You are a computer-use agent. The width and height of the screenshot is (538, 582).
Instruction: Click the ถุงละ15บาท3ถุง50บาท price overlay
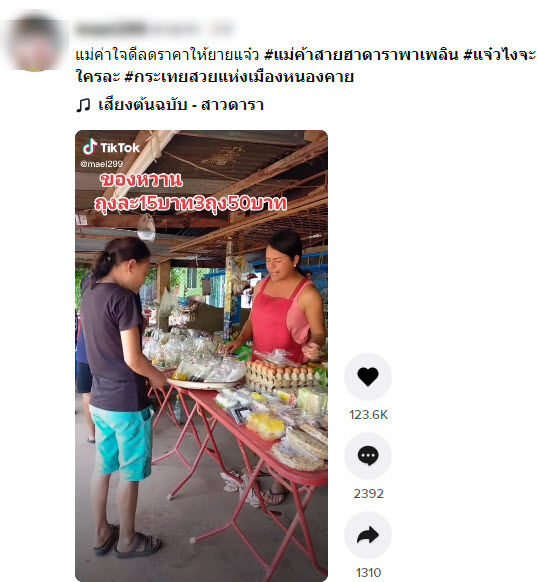pos(190,204)
